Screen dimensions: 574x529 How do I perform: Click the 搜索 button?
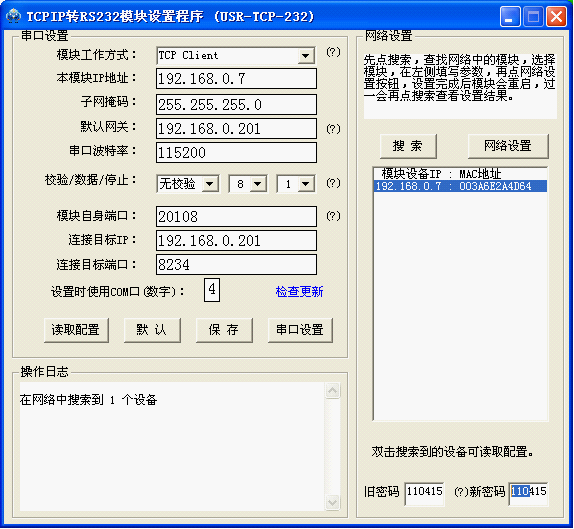(408, 146)
